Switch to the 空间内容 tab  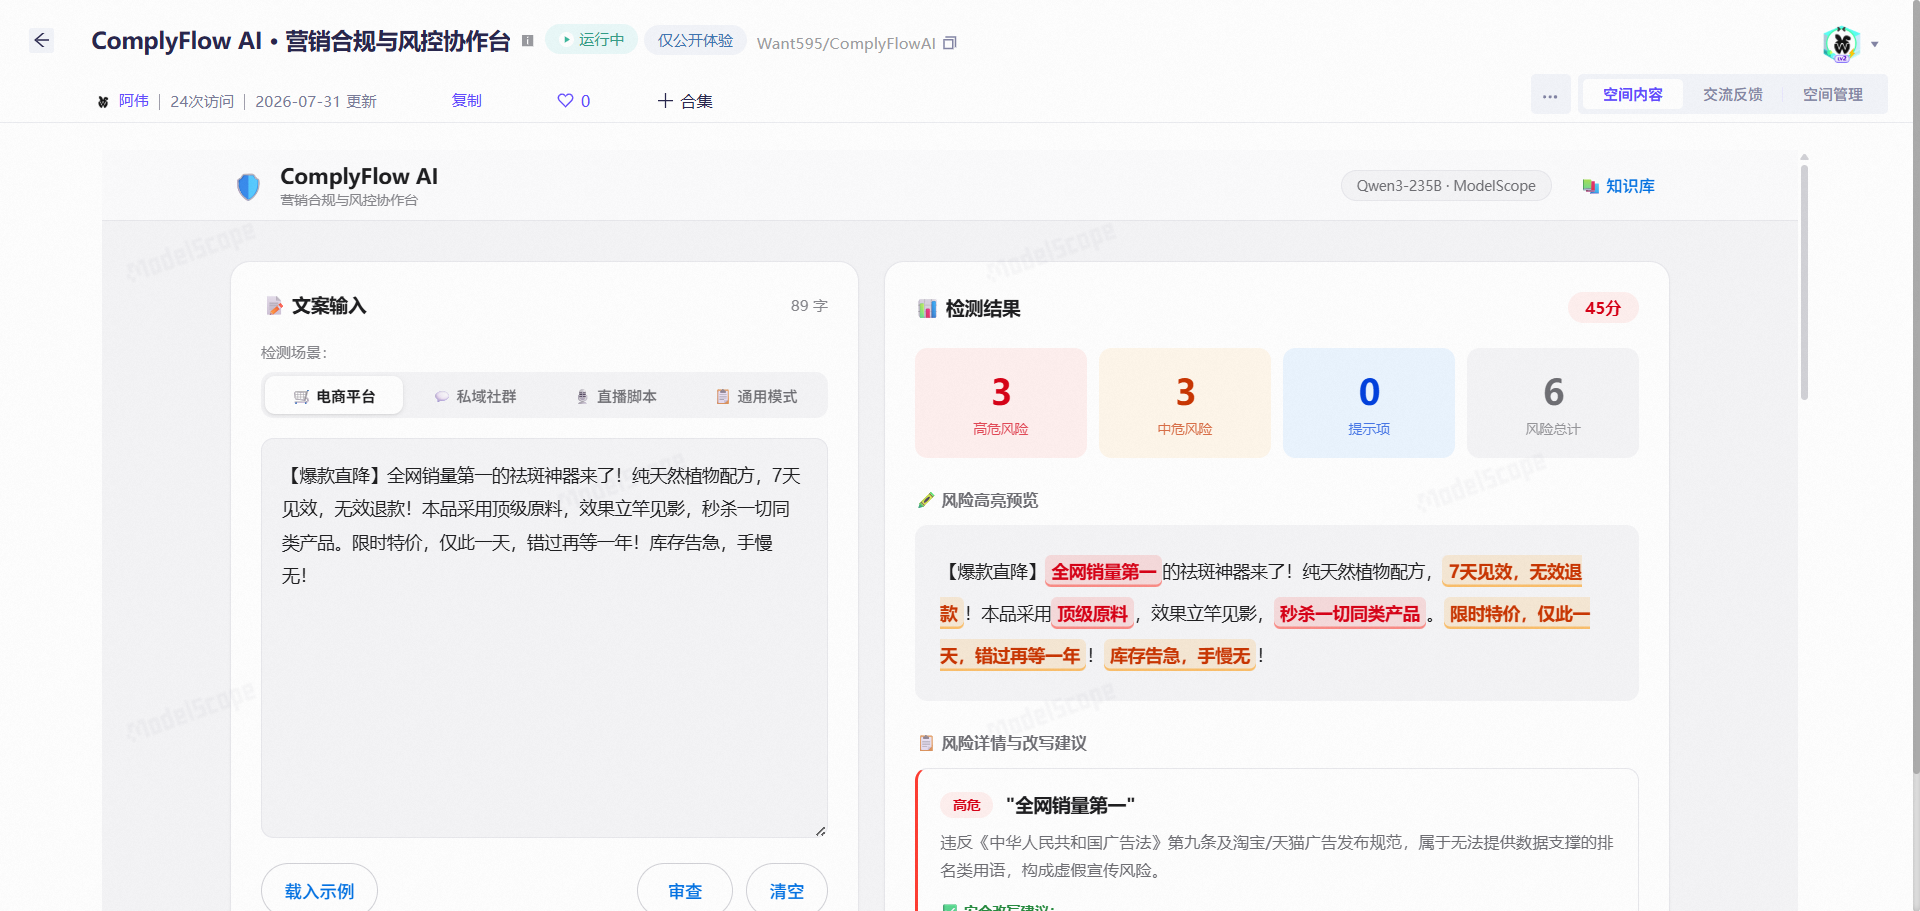pos(1632,95)
